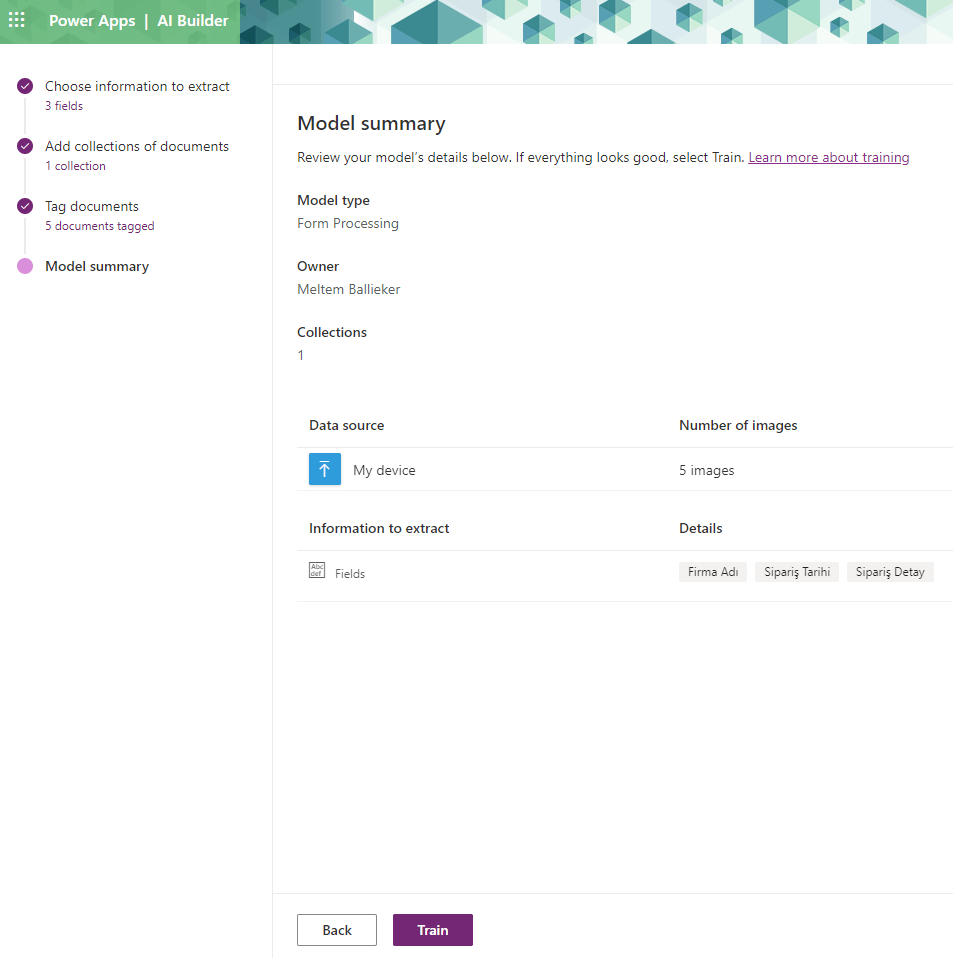The width and height of the screenshot is (953, 958).
Task: Click the Back button
Action: (337, 930)
